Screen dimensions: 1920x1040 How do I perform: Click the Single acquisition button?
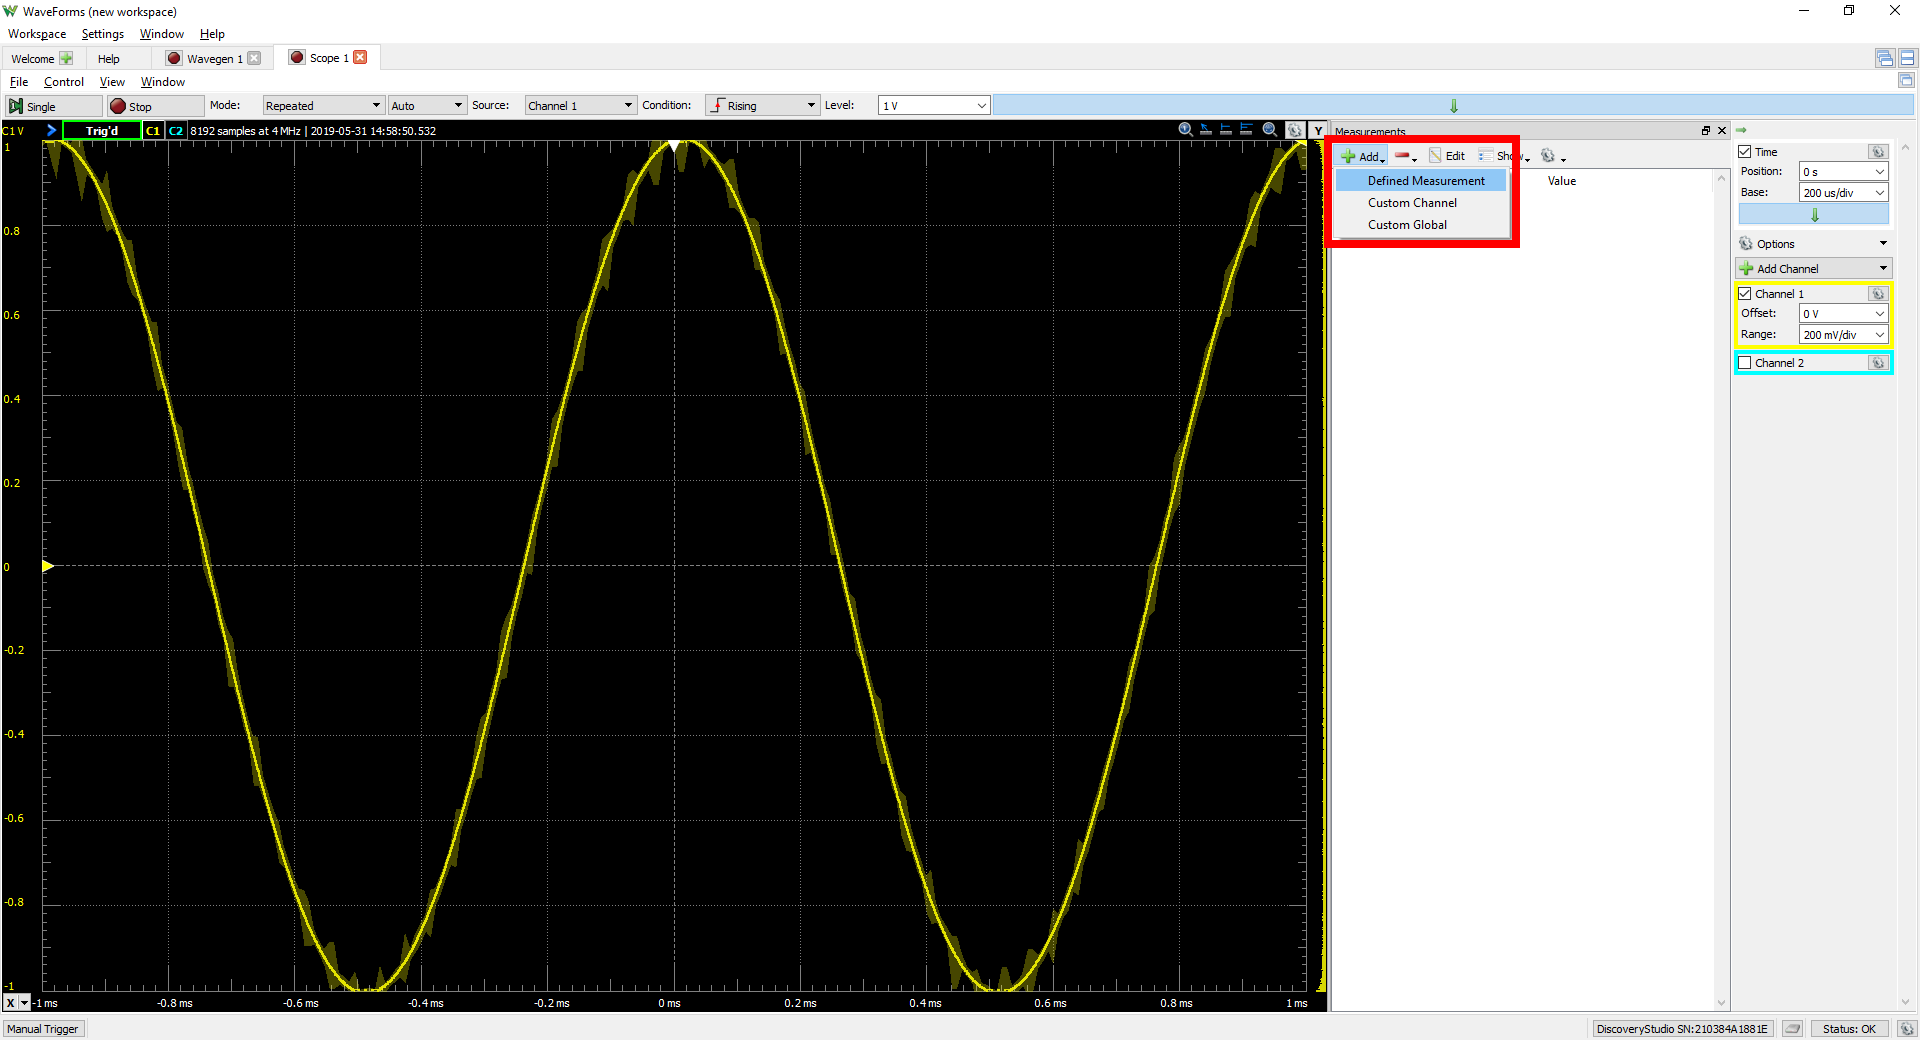coord(54,106)
